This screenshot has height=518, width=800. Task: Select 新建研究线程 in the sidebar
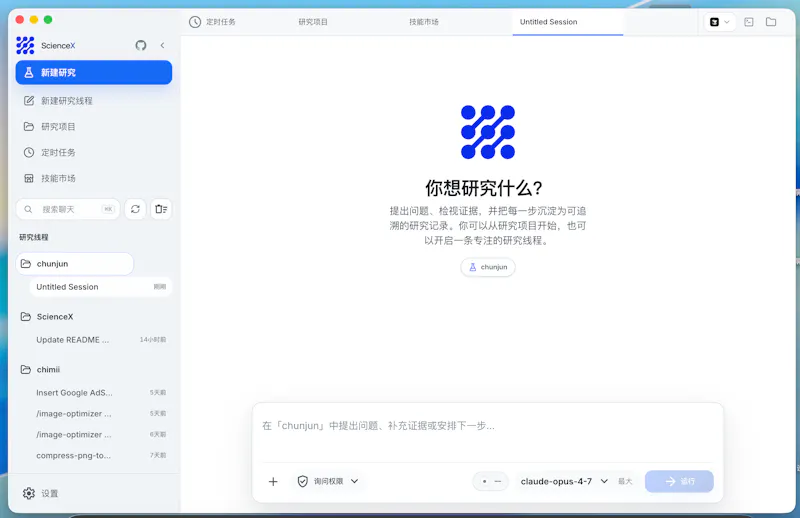94,101
